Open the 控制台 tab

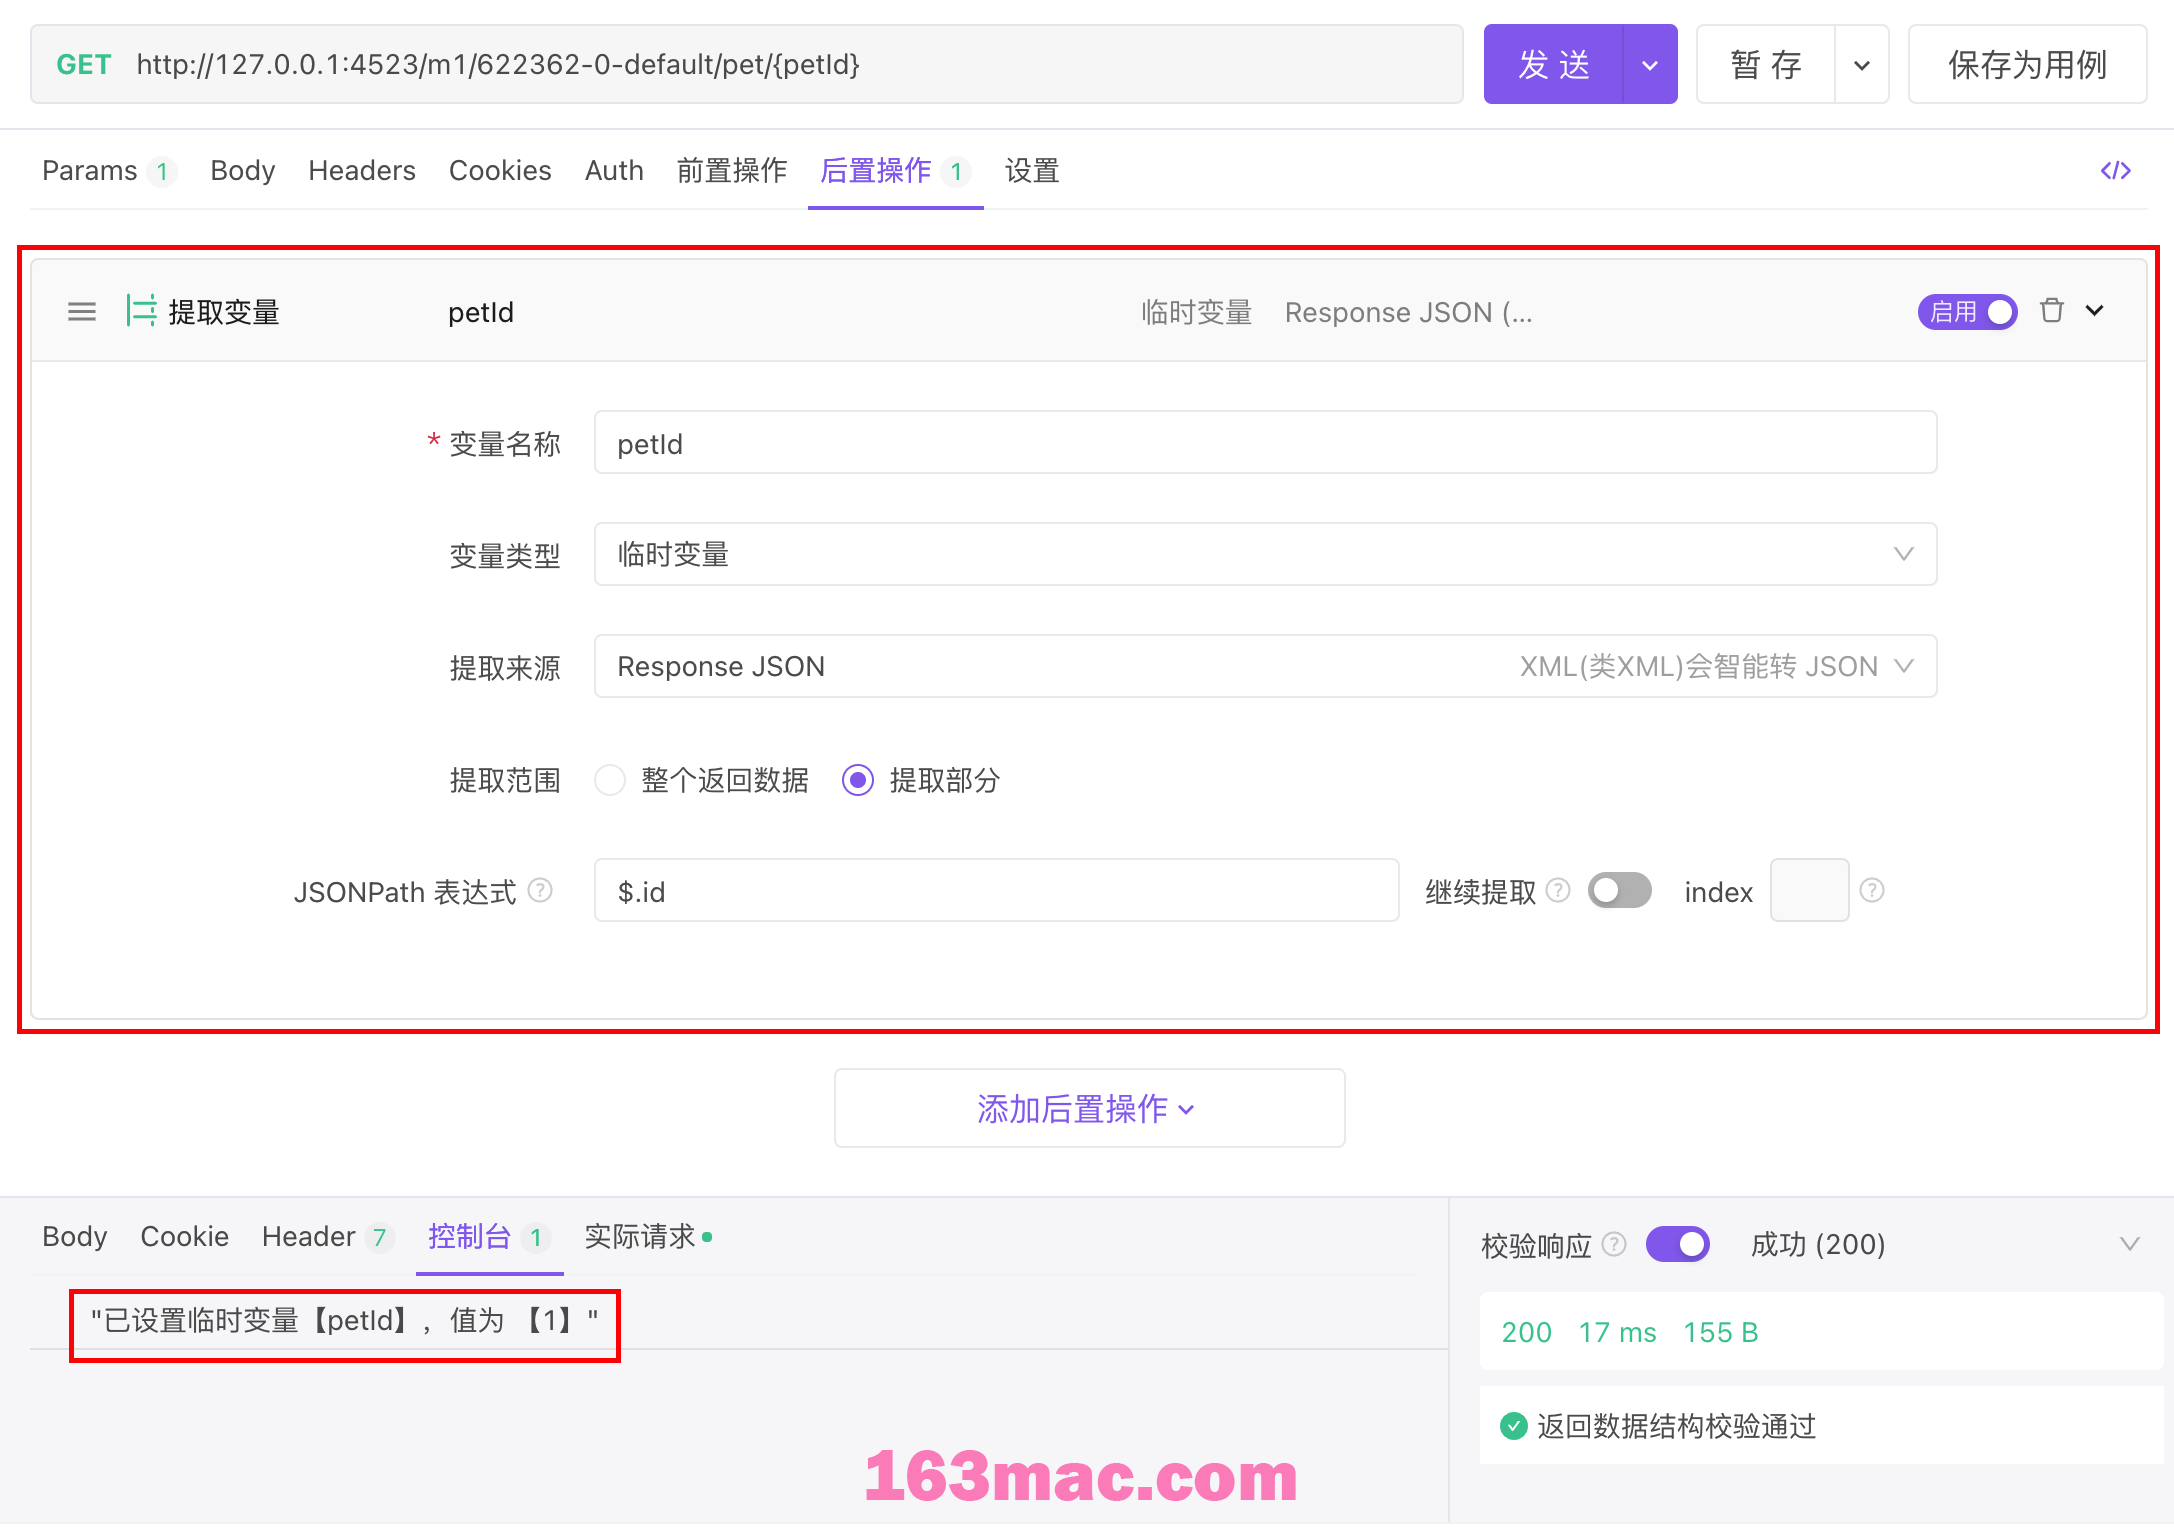coord(489,1237)
